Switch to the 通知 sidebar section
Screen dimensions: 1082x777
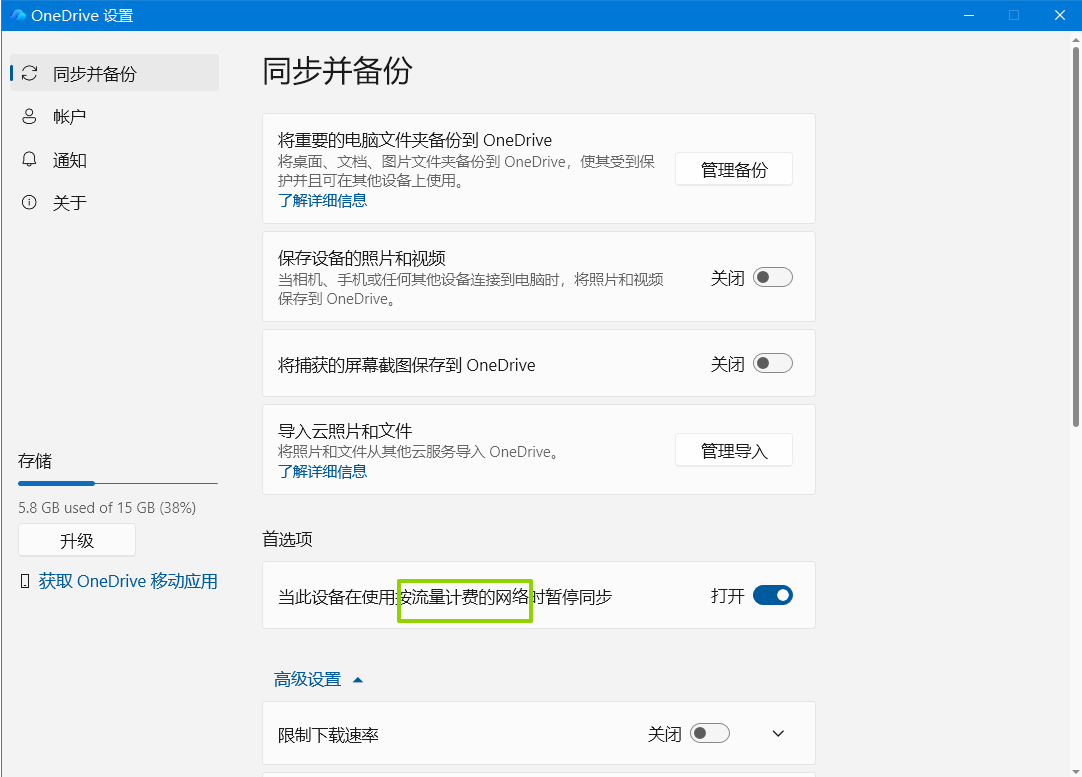(115, 159)
